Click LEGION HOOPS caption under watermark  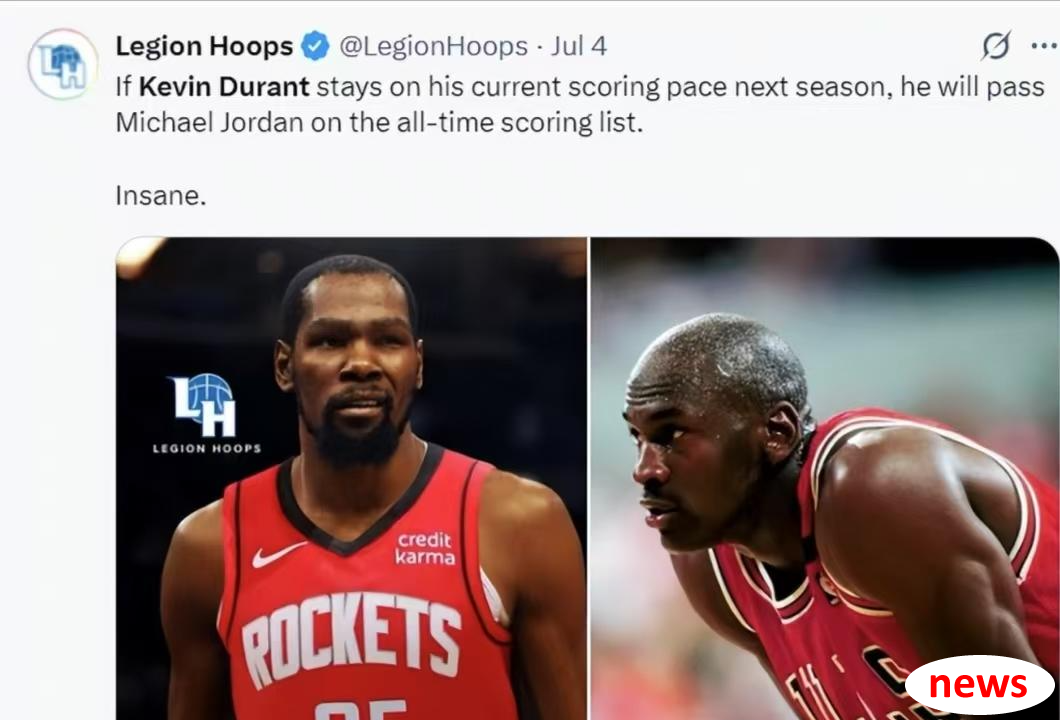[207, 448]
